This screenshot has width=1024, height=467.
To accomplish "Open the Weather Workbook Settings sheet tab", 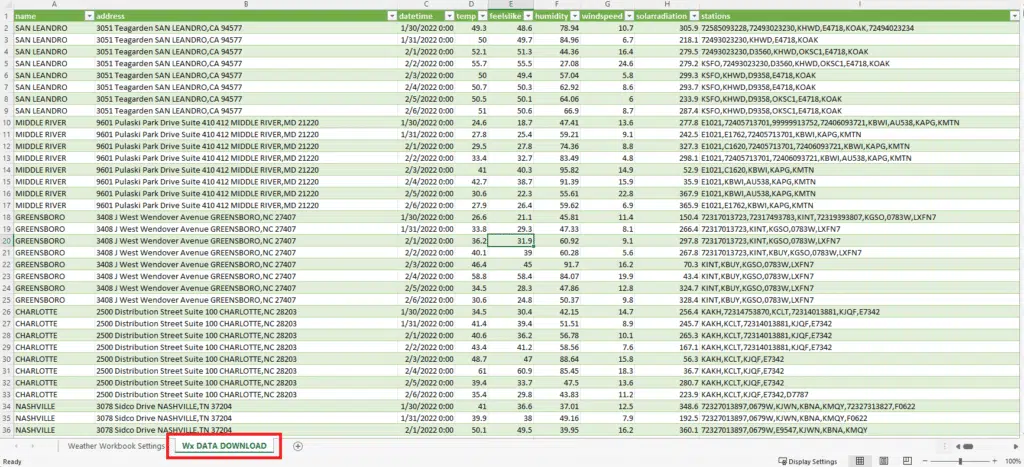I will coord(116,445).
